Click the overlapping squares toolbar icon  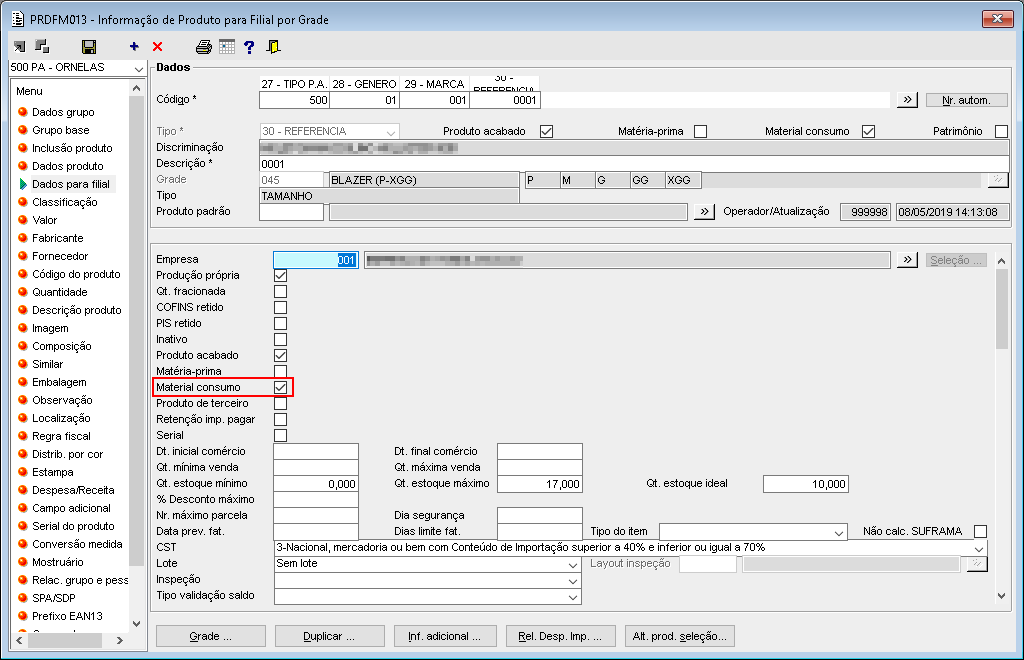click(42, 47)
